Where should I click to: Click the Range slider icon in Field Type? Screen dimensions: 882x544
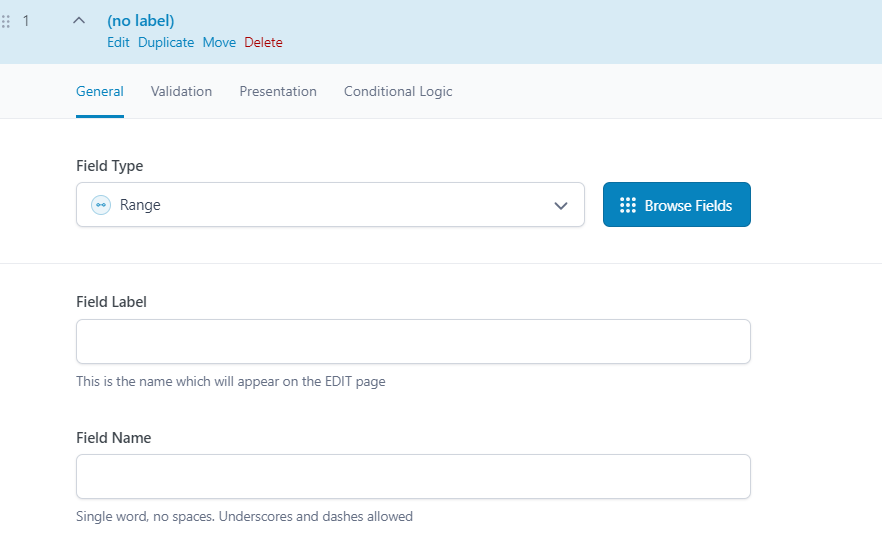(100, 205)
